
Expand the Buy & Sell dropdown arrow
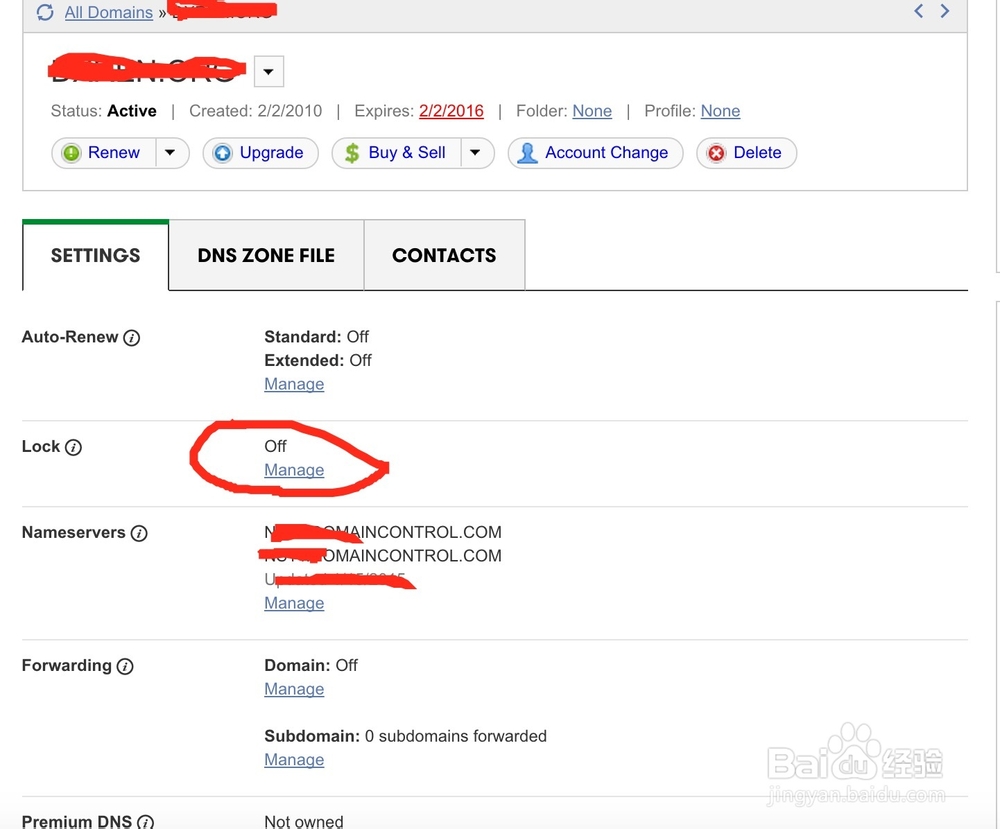click(x=475, y=153)
